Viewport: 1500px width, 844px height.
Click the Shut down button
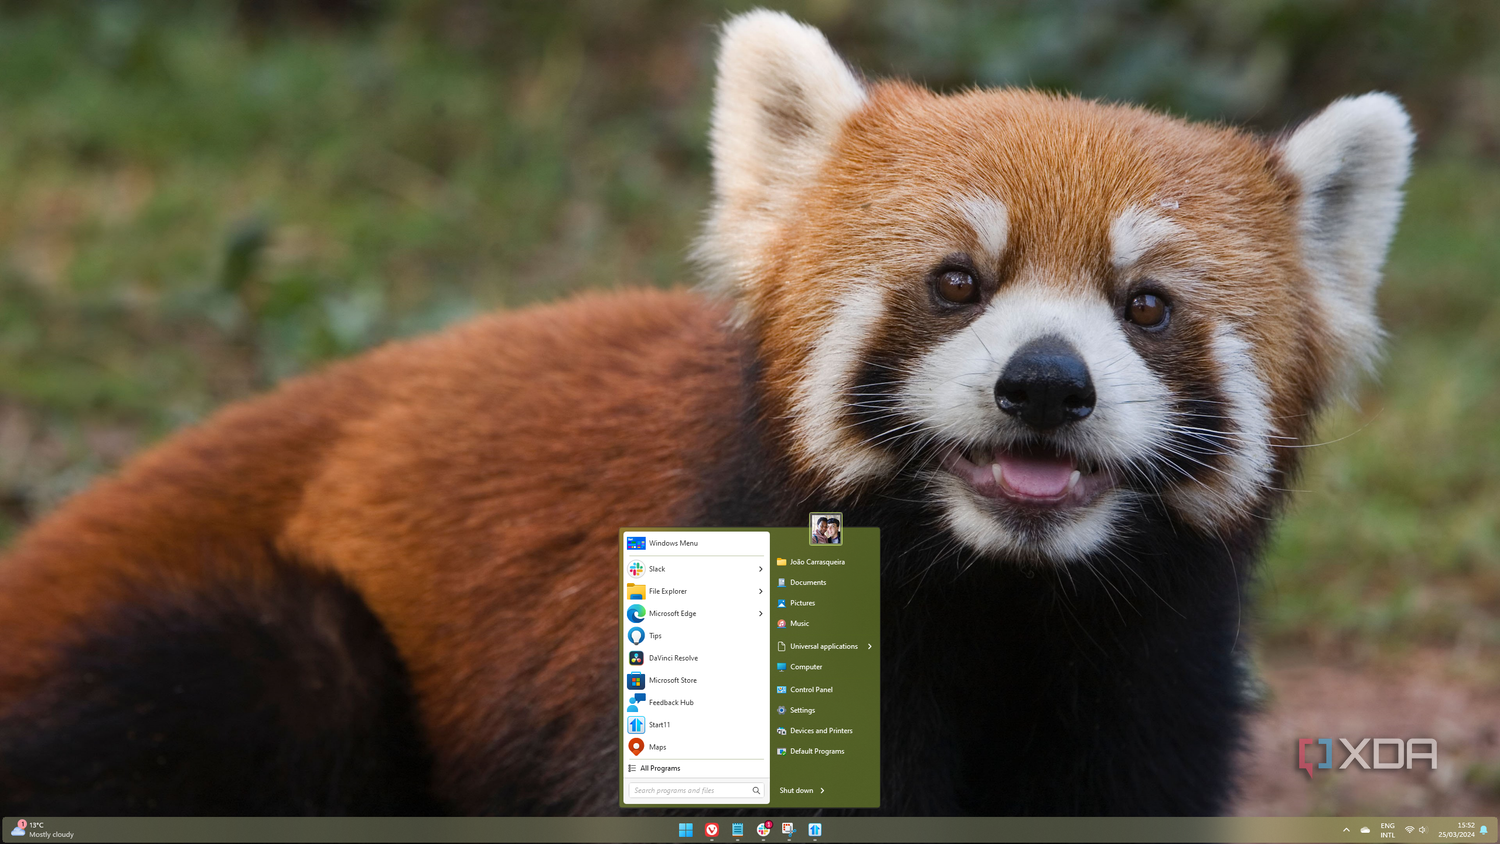796,791
